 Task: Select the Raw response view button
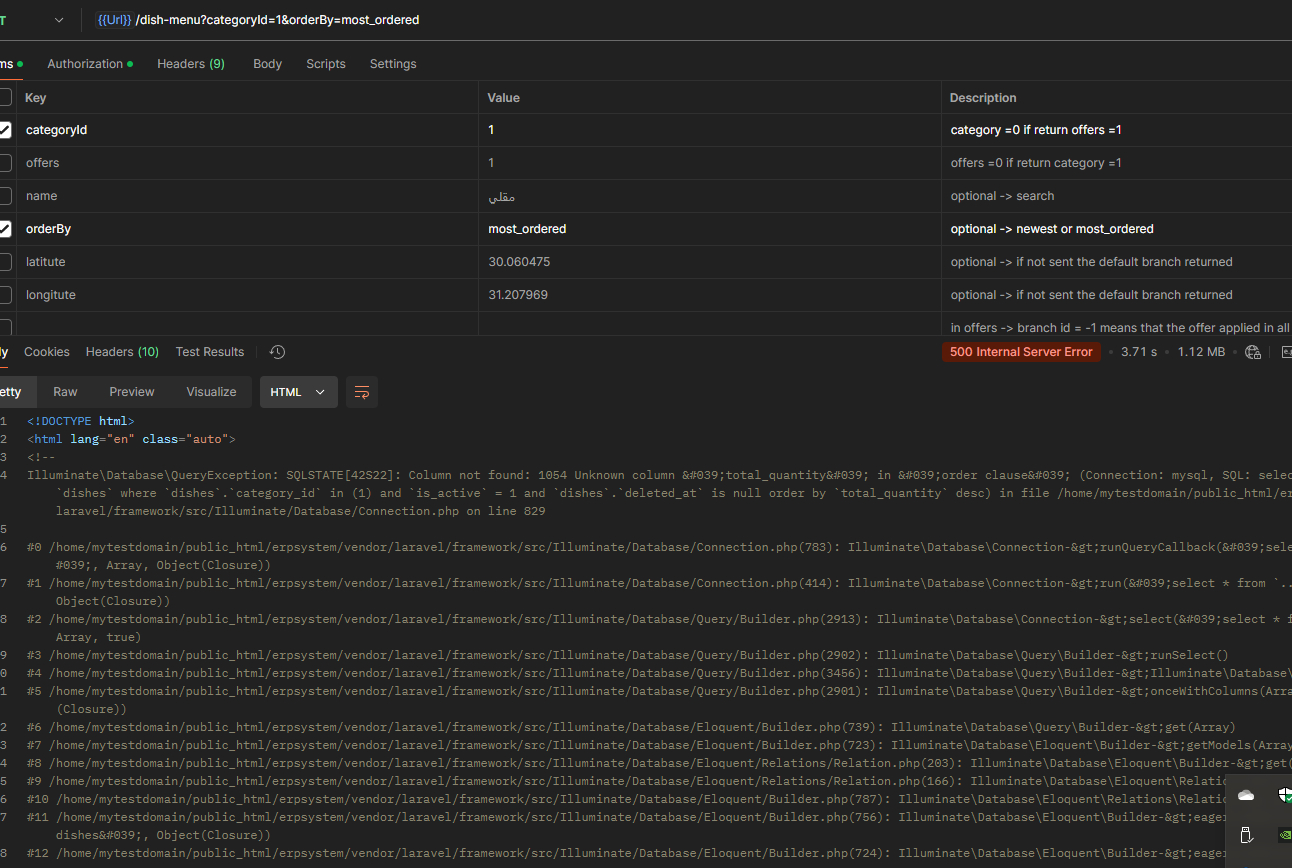pyautogui.click(x=65, y=392)
